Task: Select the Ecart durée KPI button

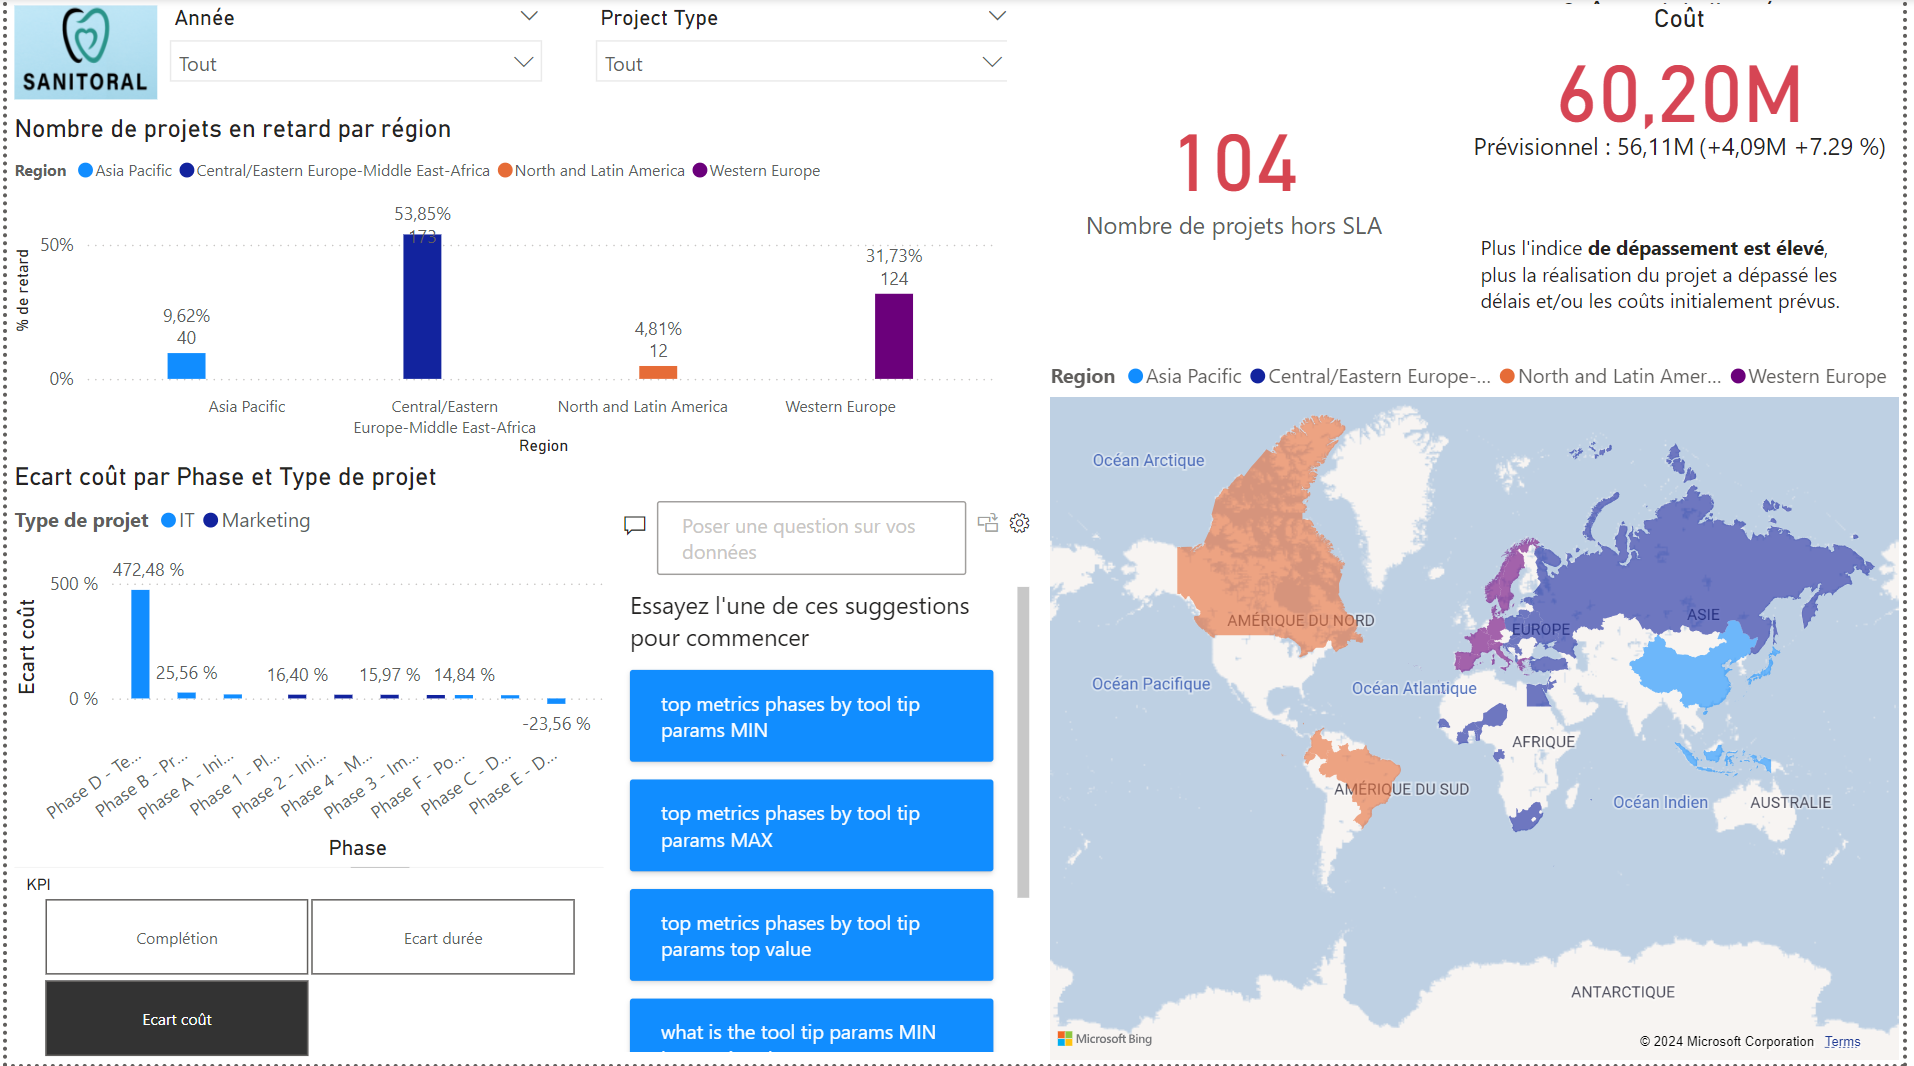Action: point(443,937)
